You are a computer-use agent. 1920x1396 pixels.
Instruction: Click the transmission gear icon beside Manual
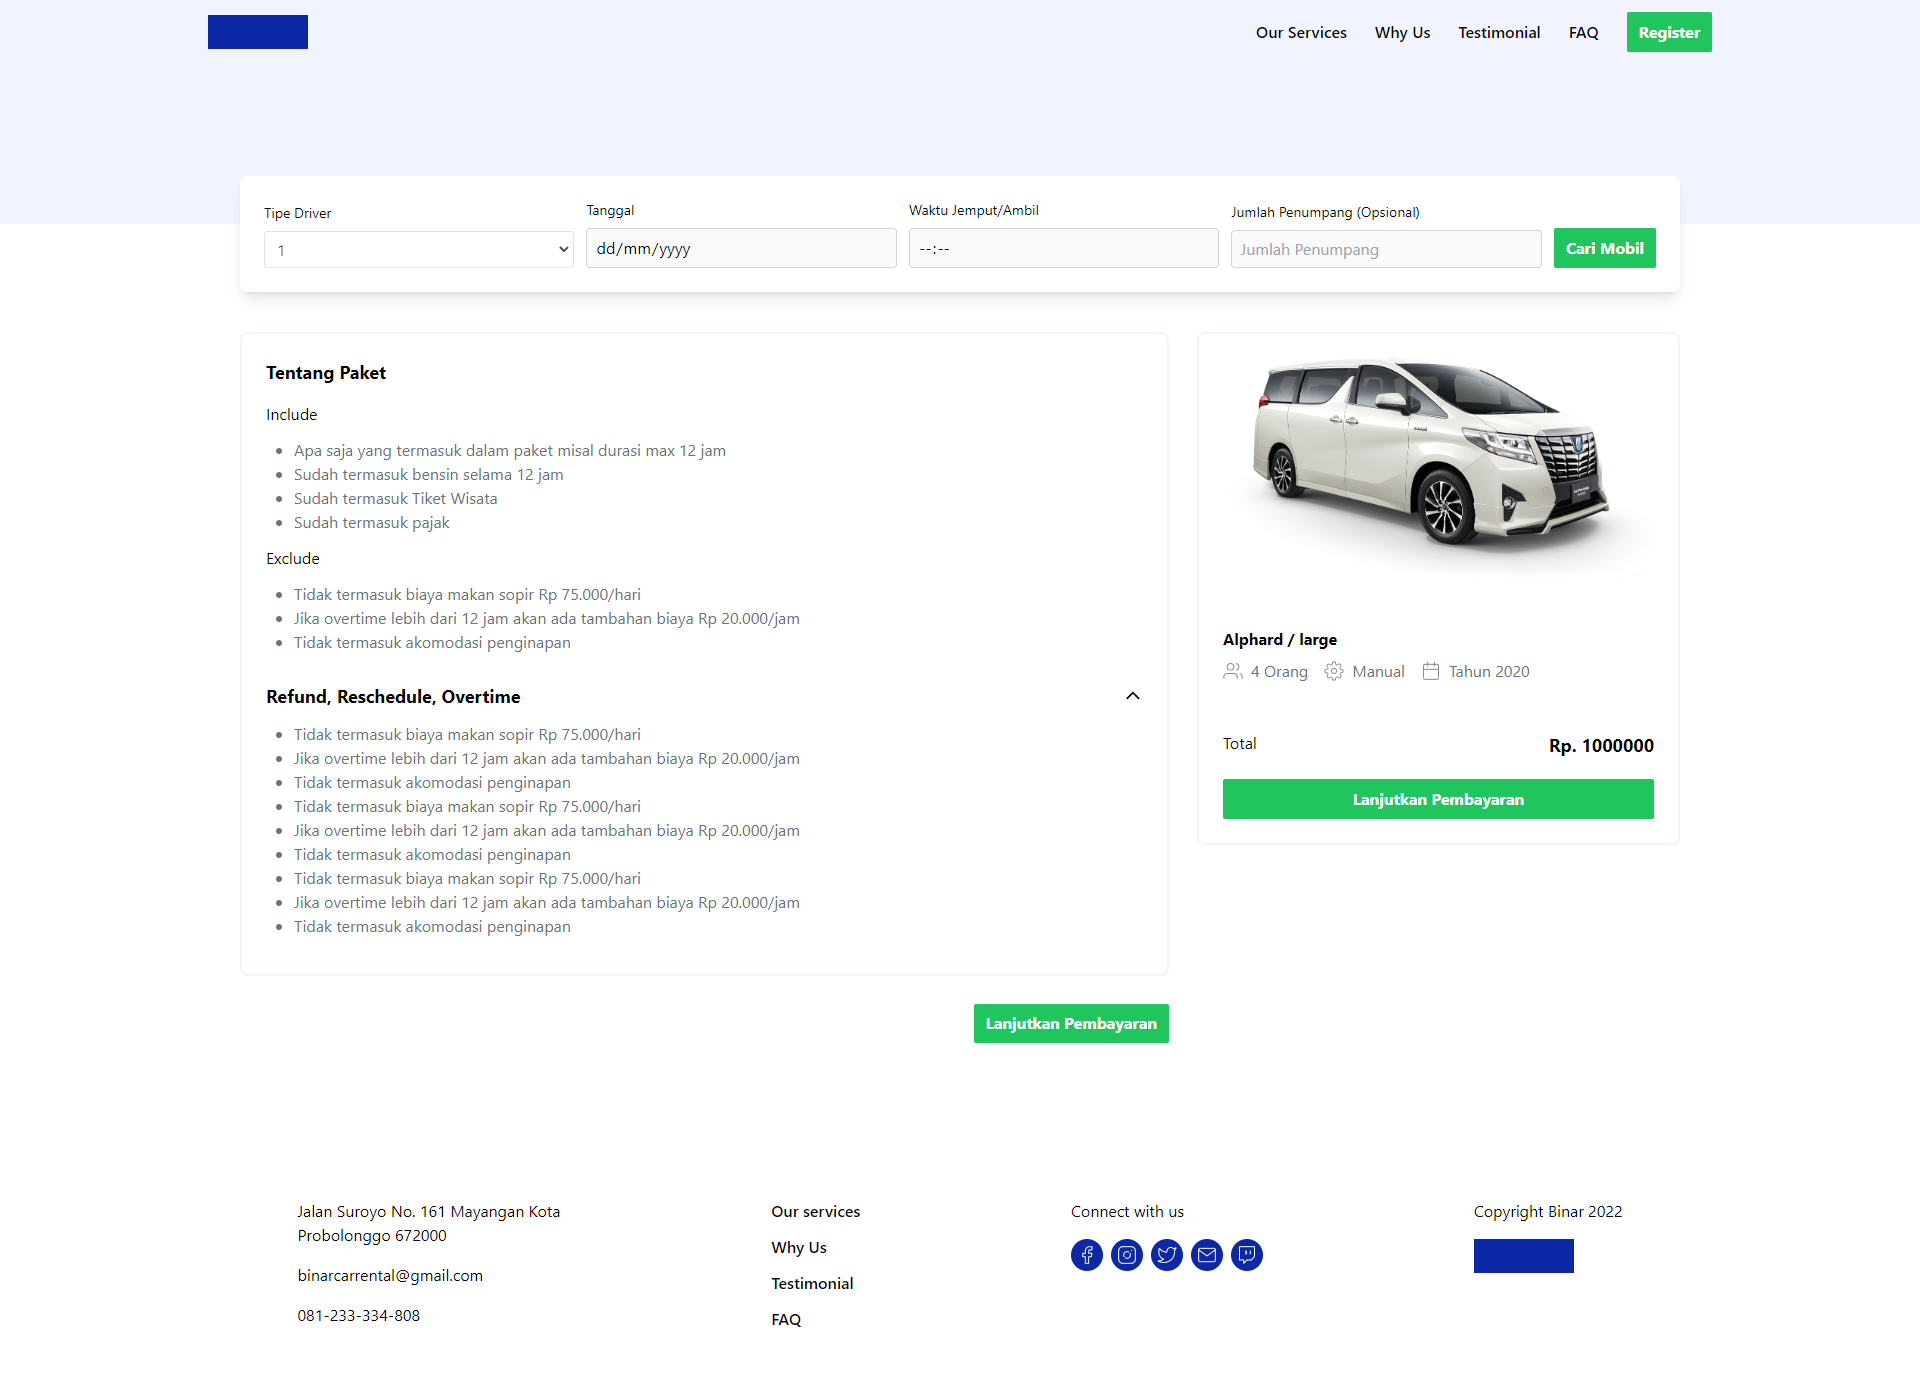coord(1334,671)
